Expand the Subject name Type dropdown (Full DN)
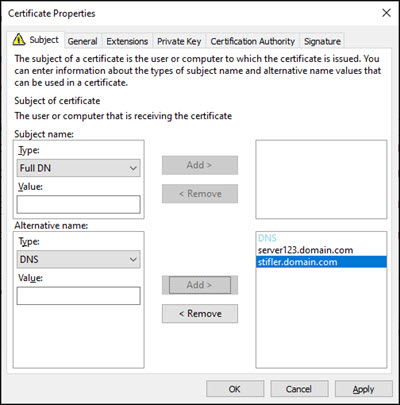Screen dimensions: 400x405 (x=79, y=168)
